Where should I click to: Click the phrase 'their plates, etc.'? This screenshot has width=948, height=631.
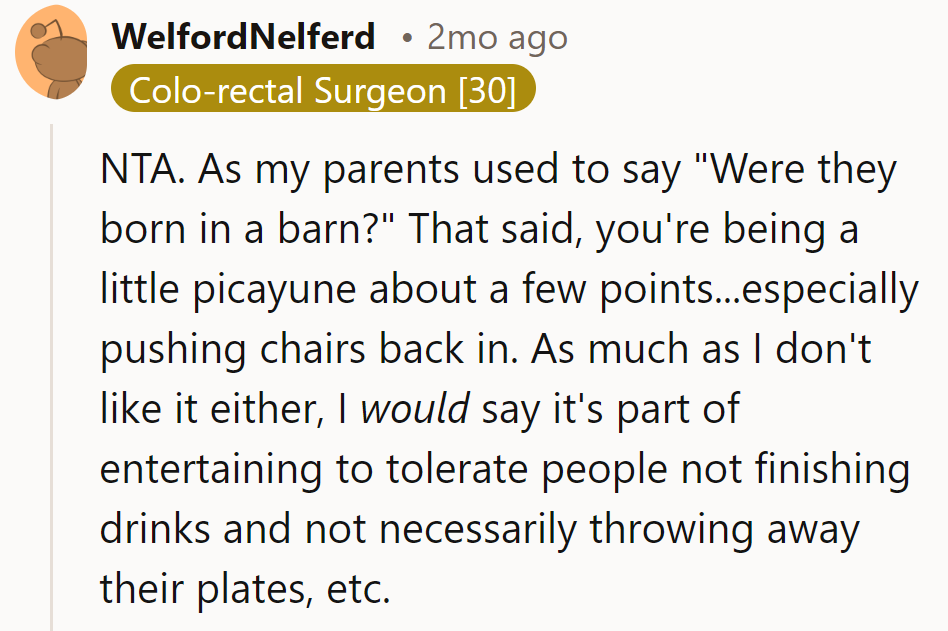click(243, 590)
